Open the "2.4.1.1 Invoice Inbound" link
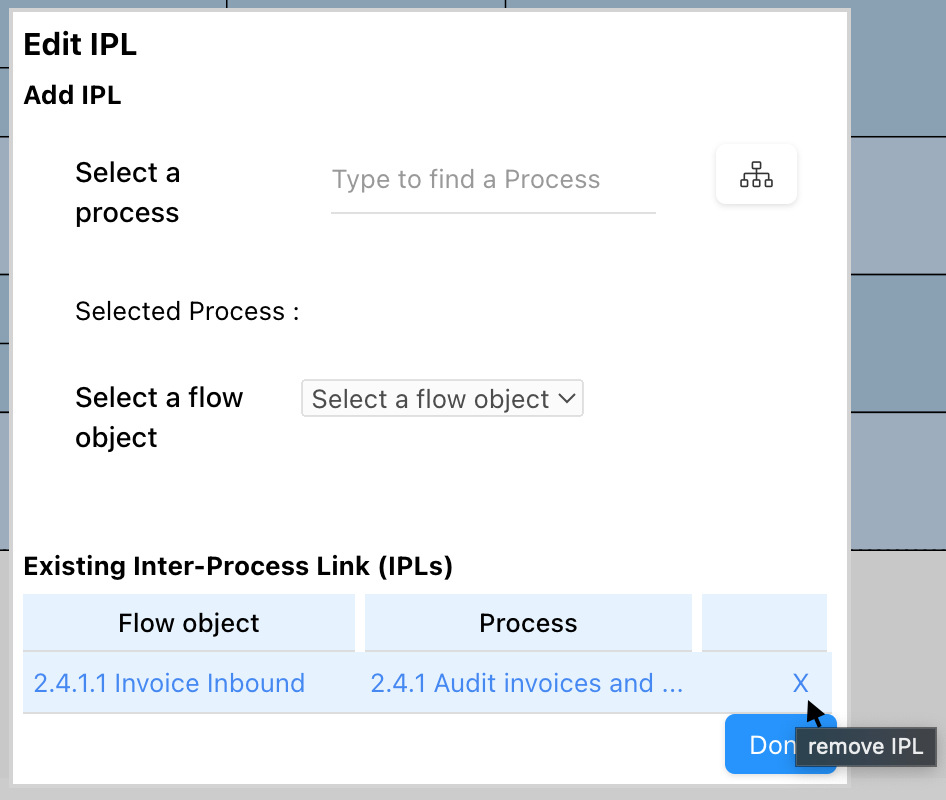Image resolution: width=946 pixels, height=800 pixels. coord(169,683)
